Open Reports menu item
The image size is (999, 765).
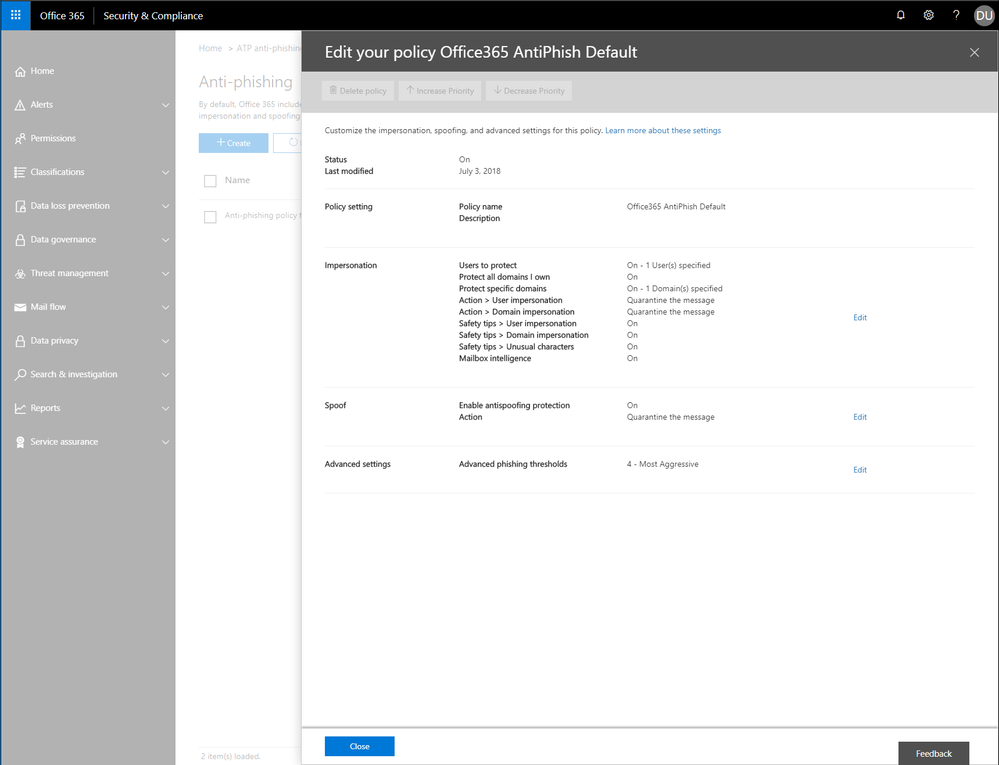(x=45, y=408)
